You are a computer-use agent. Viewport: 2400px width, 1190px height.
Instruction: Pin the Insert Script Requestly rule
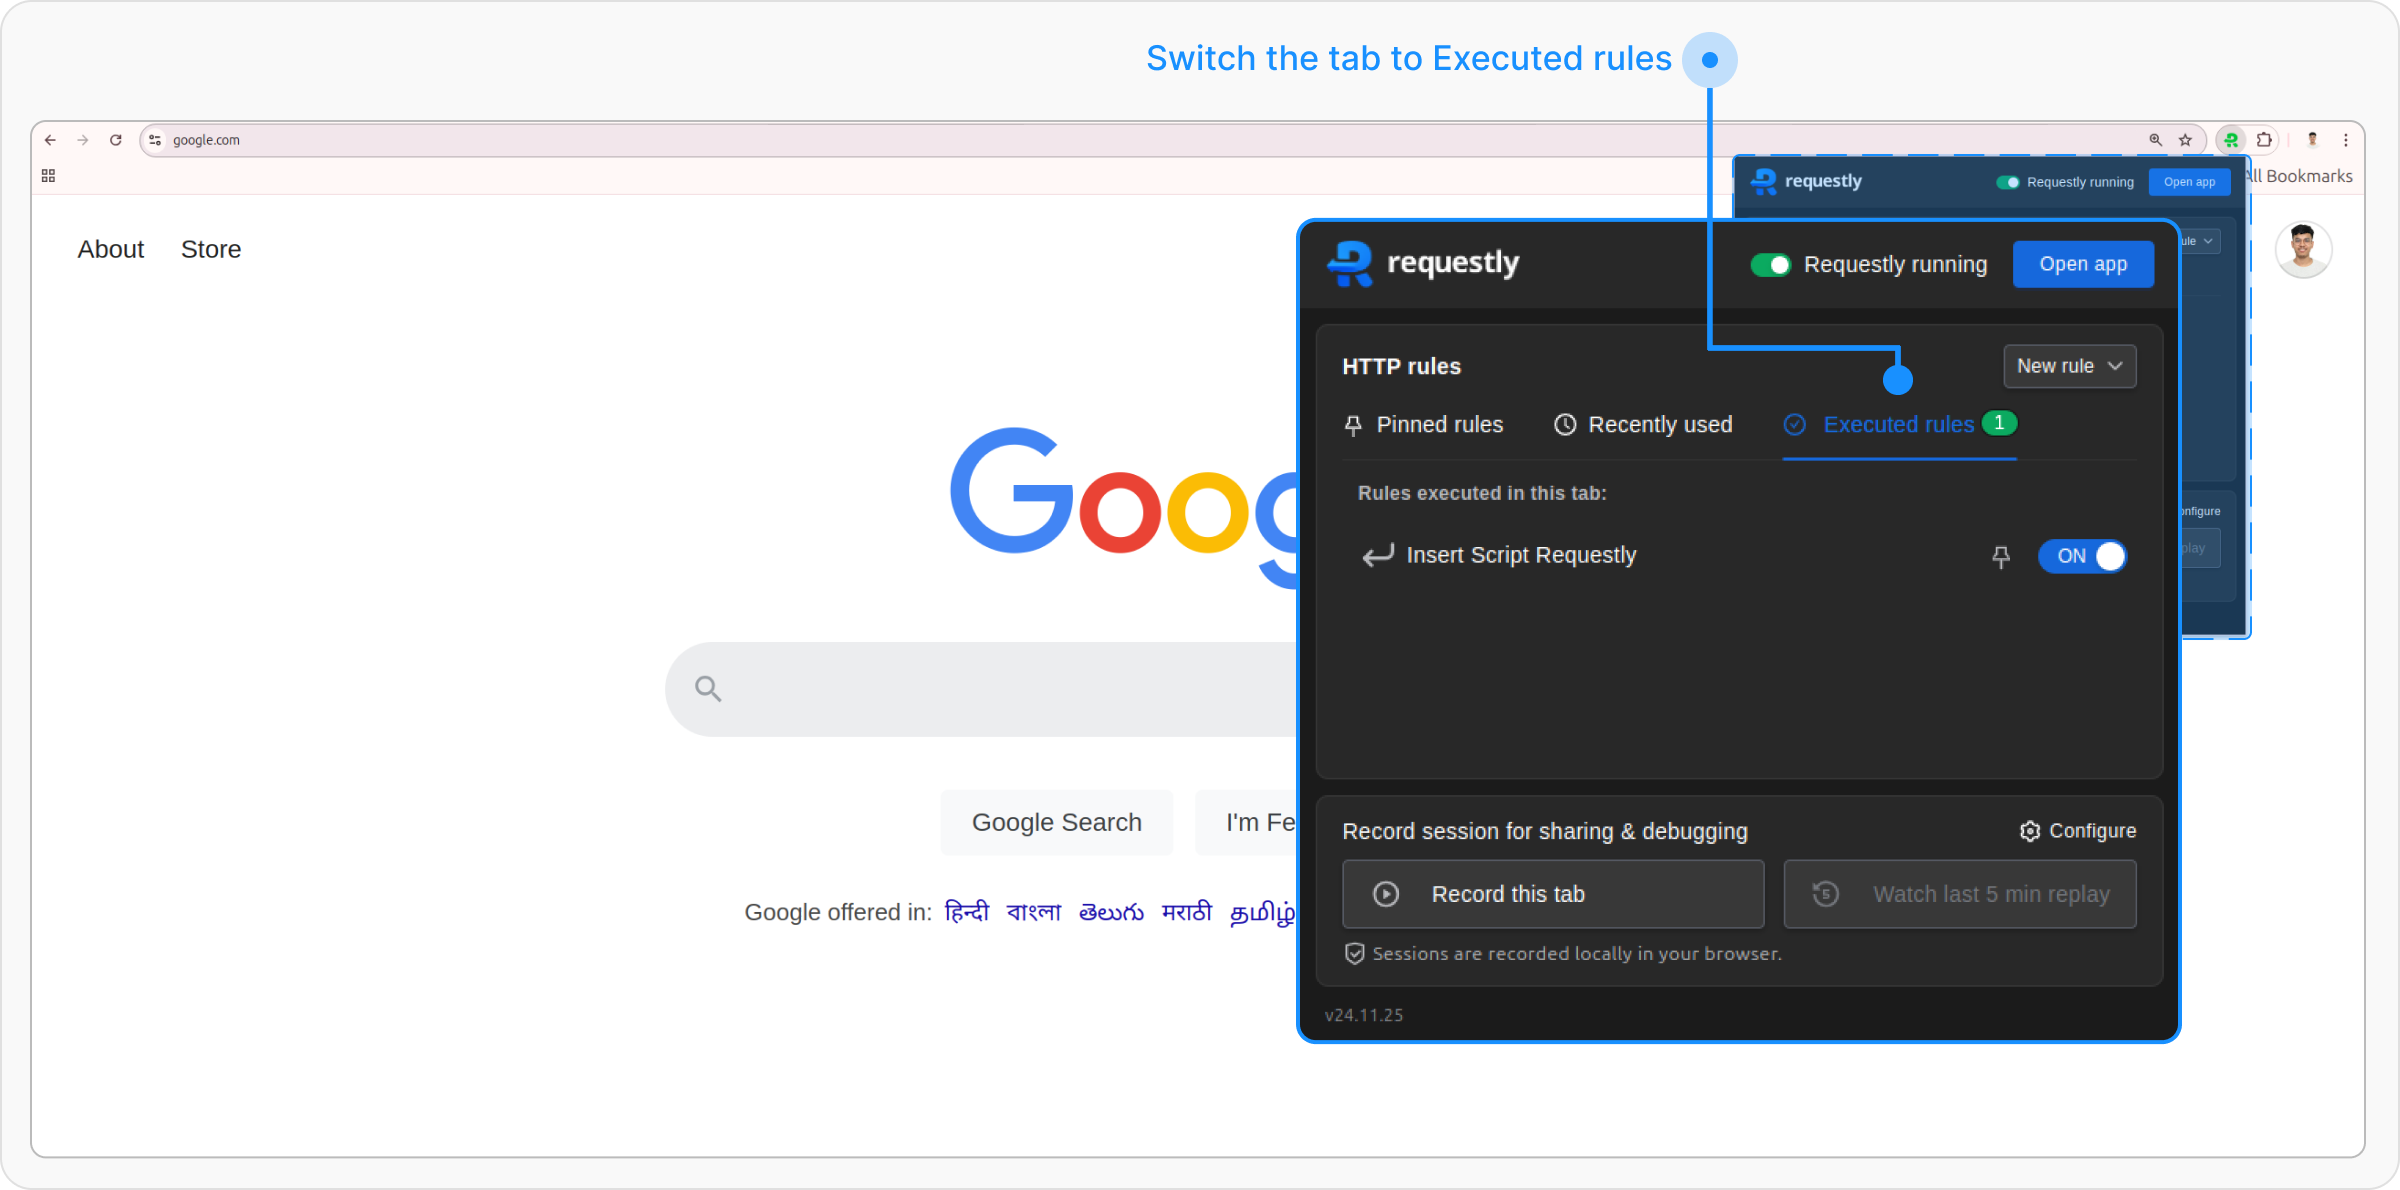pos(2001,557)
